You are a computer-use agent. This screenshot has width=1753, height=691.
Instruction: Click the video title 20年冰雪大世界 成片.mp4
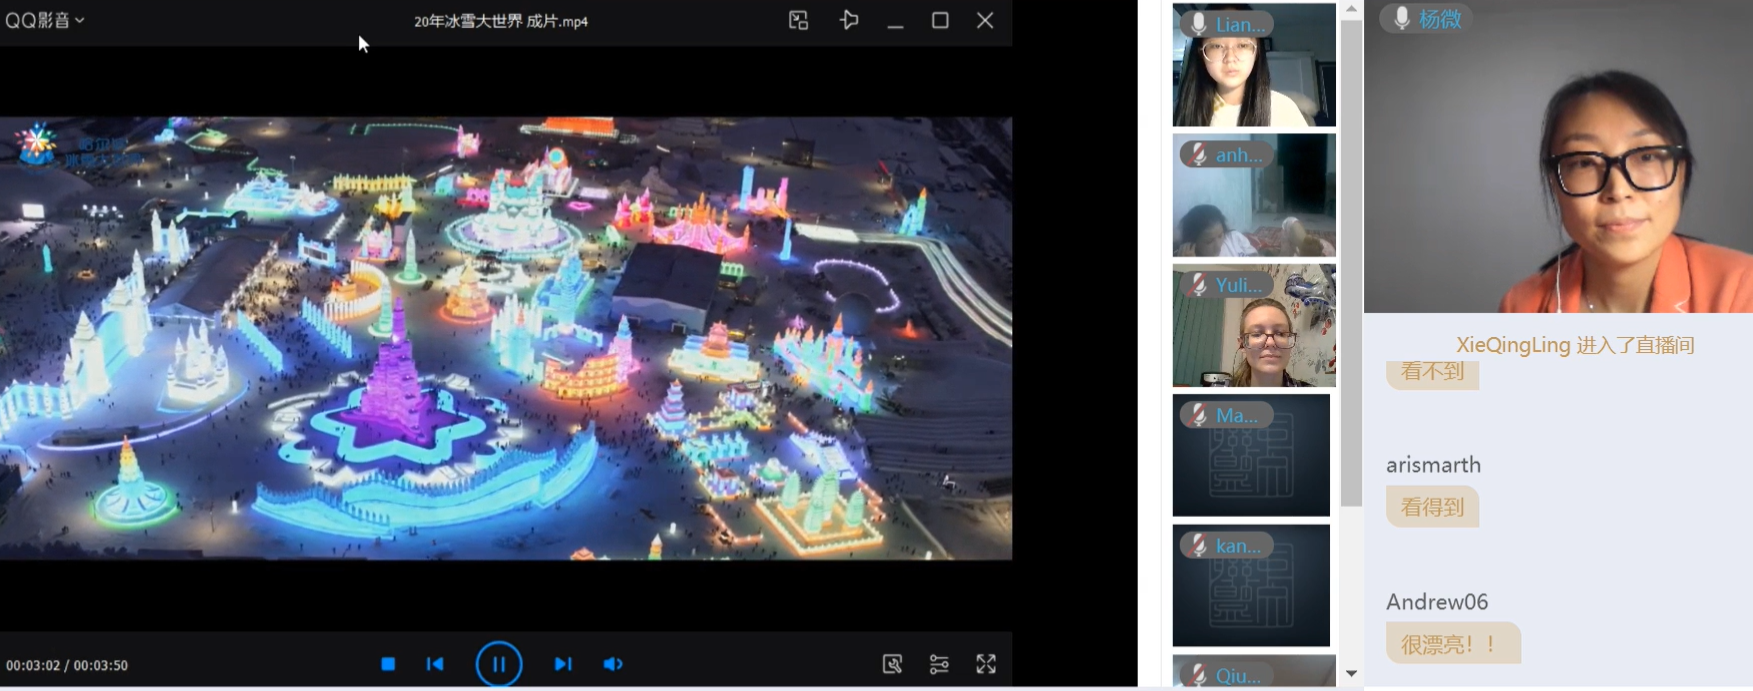tap(501, 21)
